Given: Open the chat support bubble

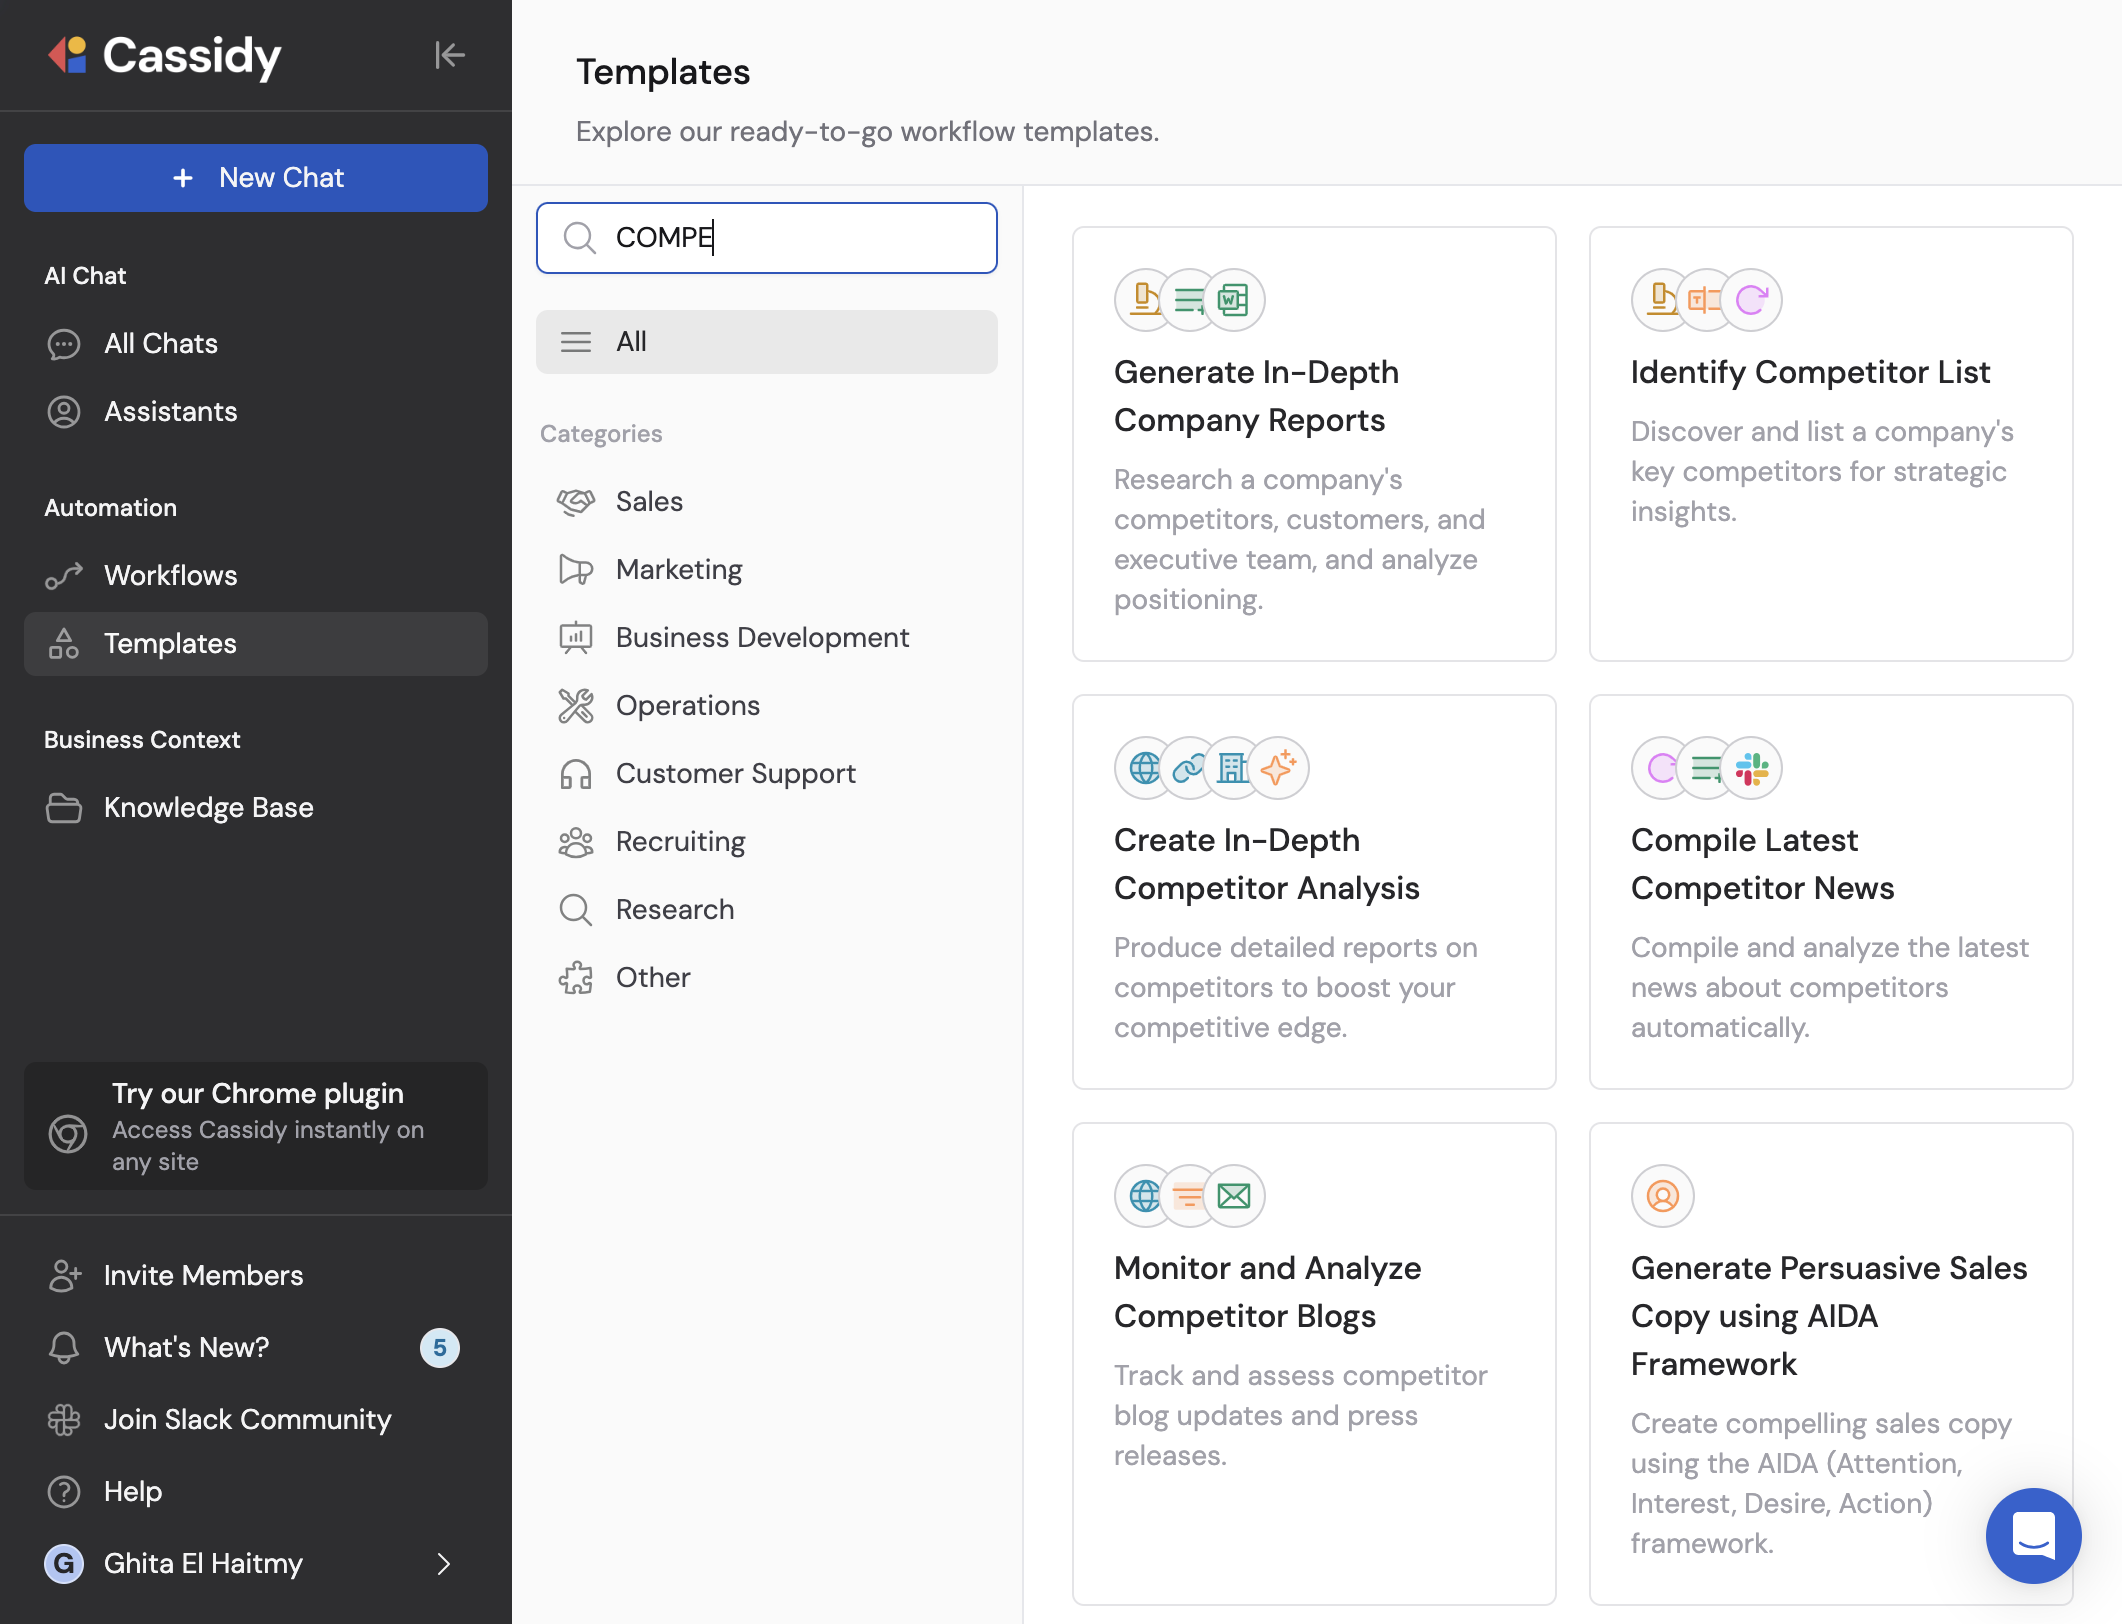Looking at the screenshot, I should click(2033, 1536).
